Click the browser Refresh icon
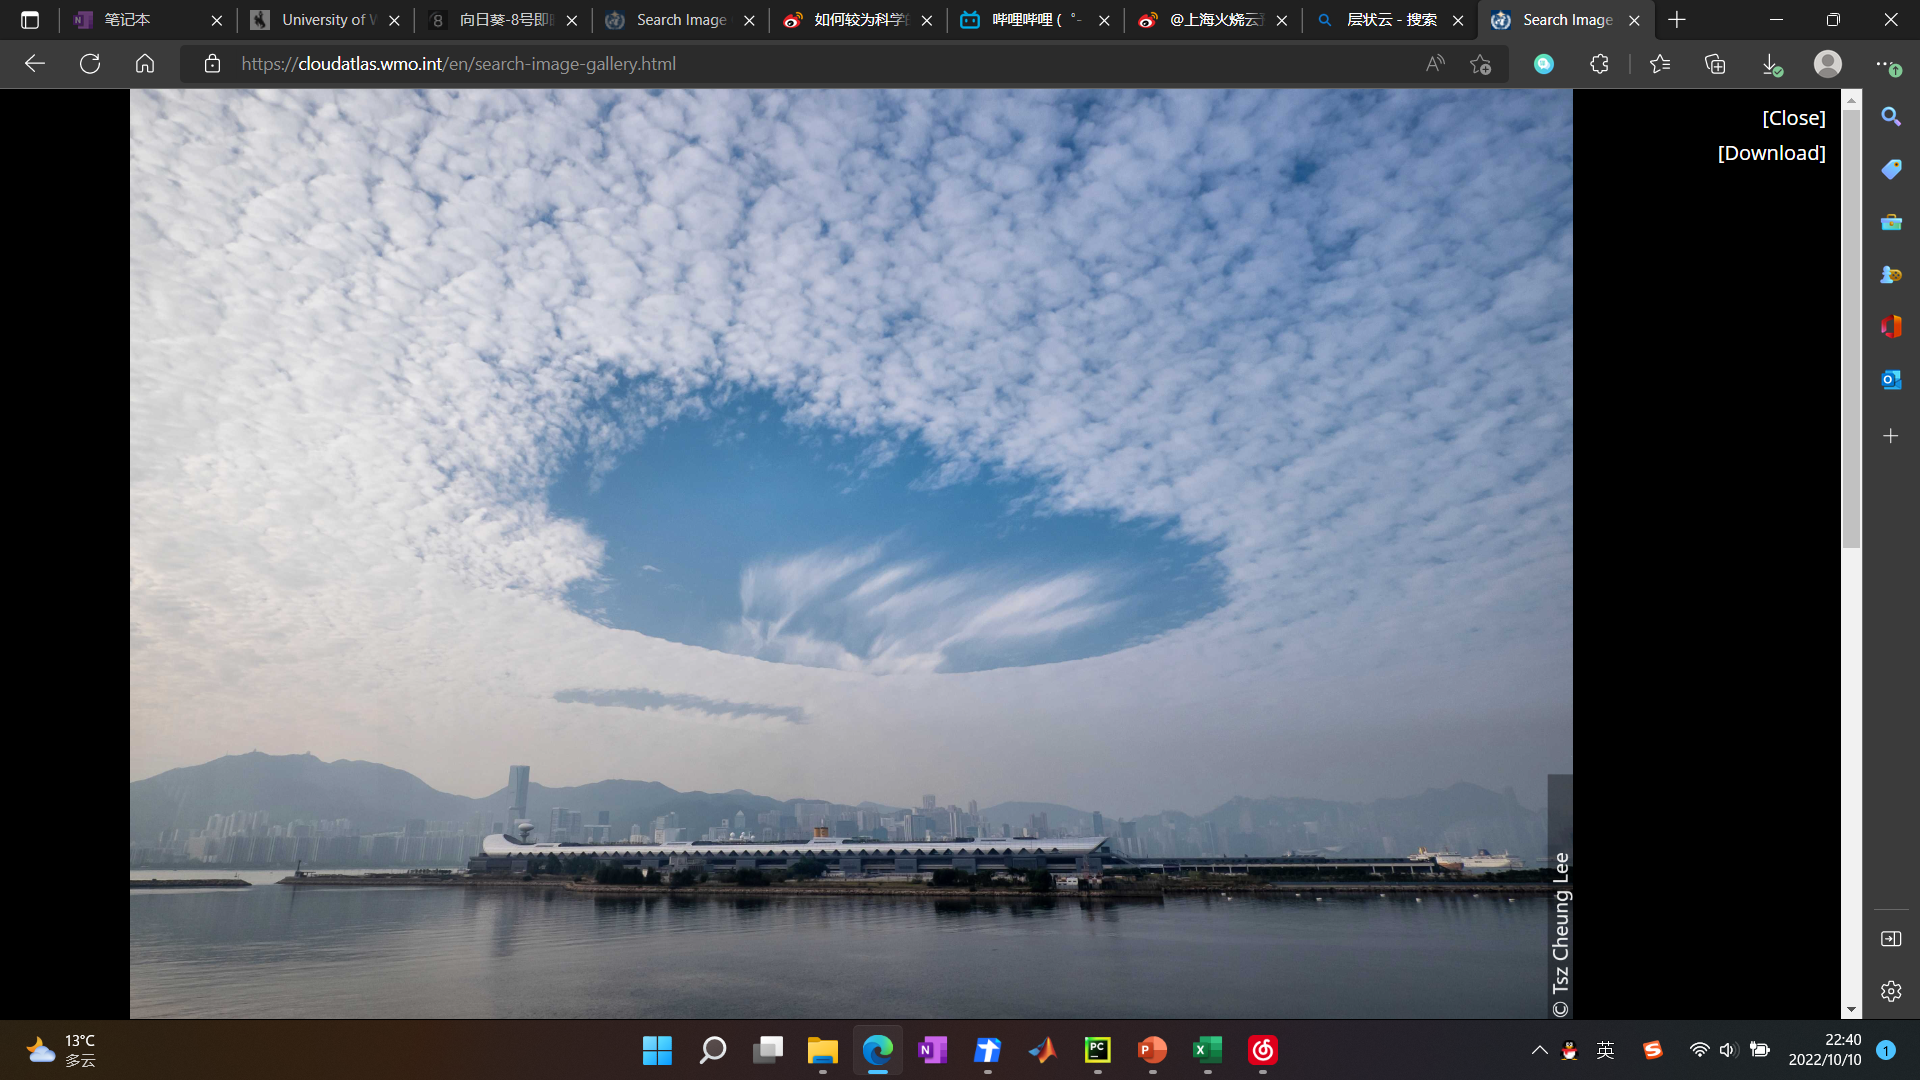Screen dimensions: 1920x1080 (90, 64)
